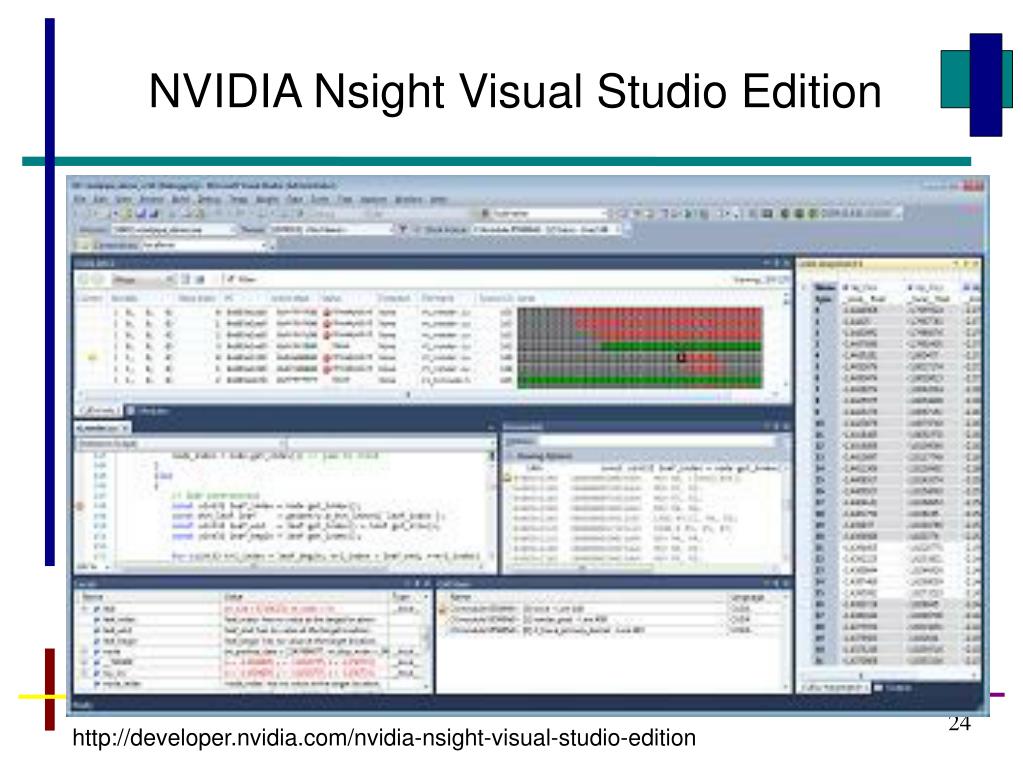Close the Disassembly panel with its X
Screen dimensions: 1023x767
click(787, 427)
